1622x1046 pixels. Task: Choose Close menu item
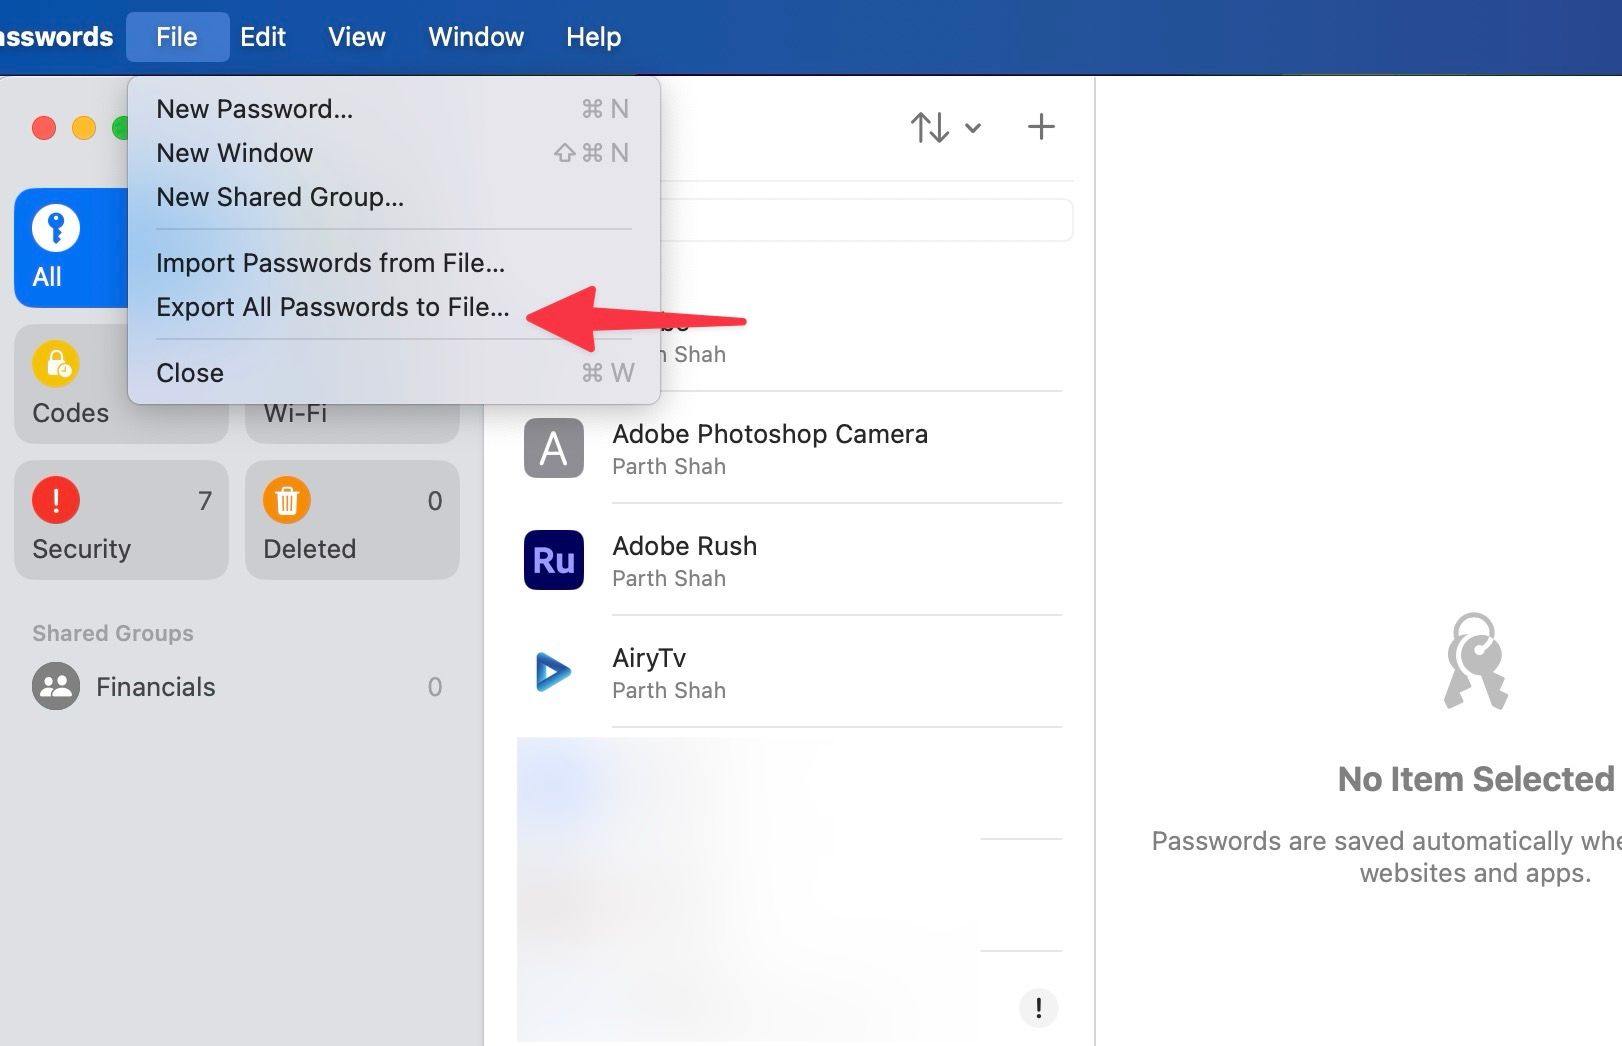tap(394, 373)
